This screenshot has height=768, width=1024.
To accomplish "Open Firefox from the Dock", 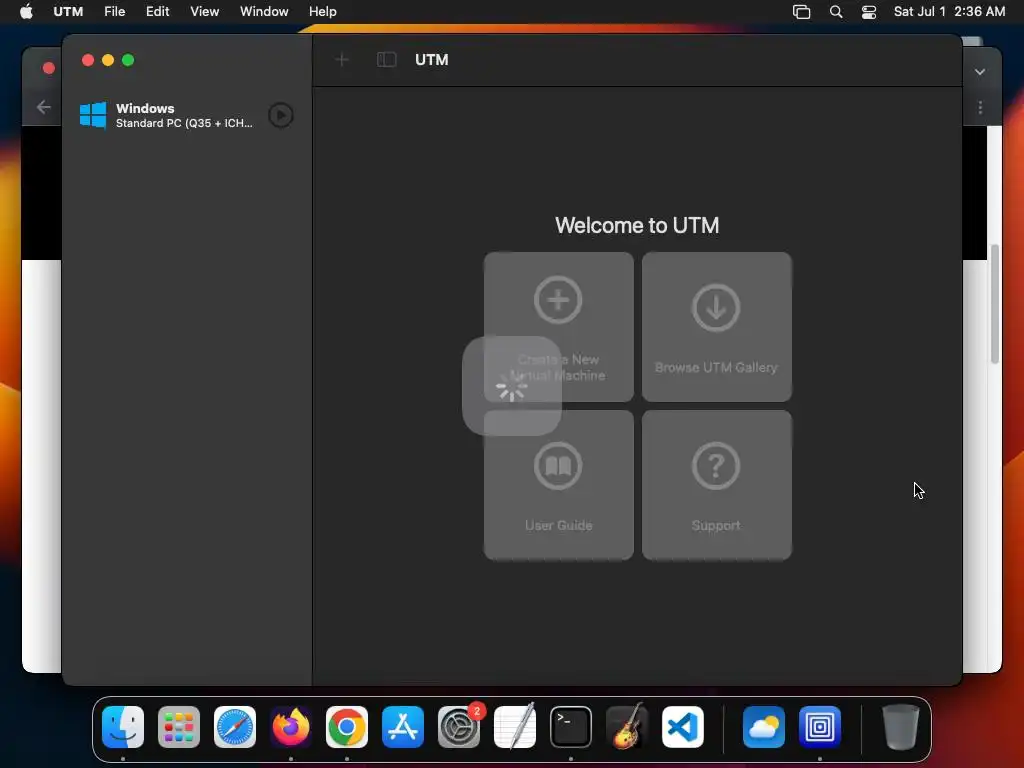I will pos(291,727).
